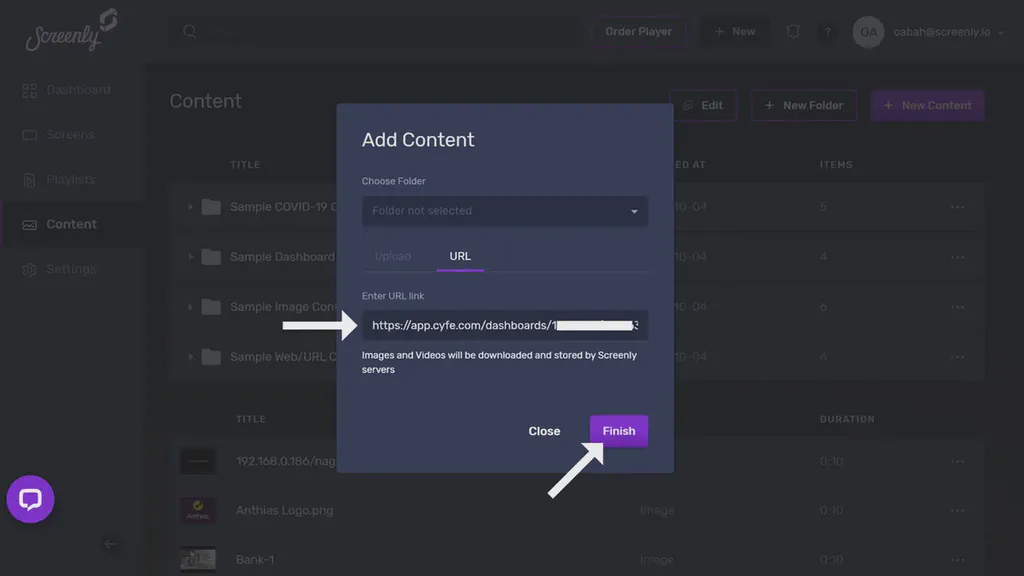
Task: Open the ellipsis menu for Anthias Logo.png
Action: pos(958,510)
